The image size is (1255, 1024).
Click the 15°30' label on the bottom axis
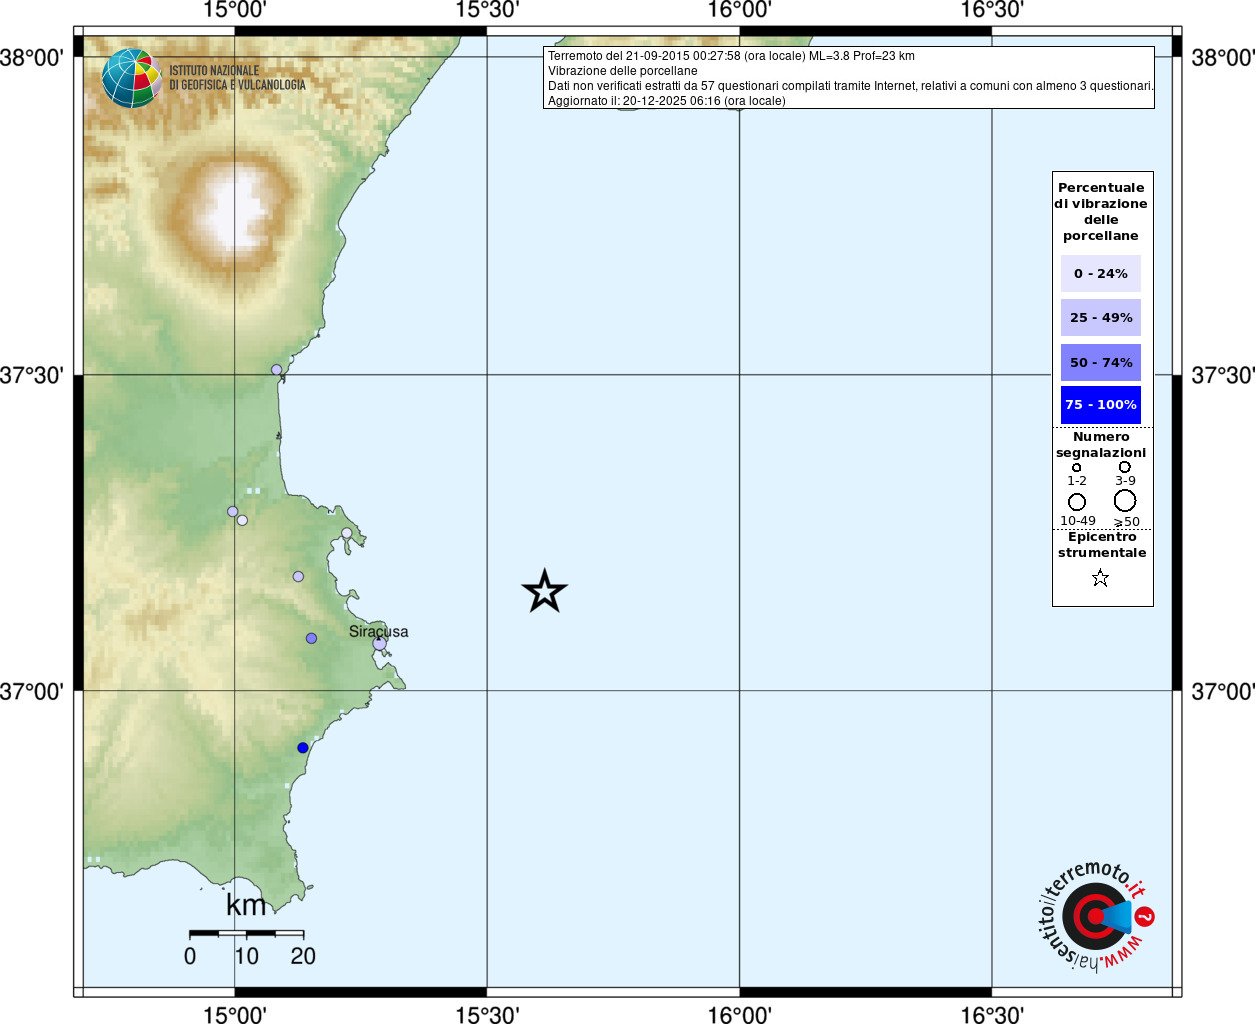(x=487, y=1015)
